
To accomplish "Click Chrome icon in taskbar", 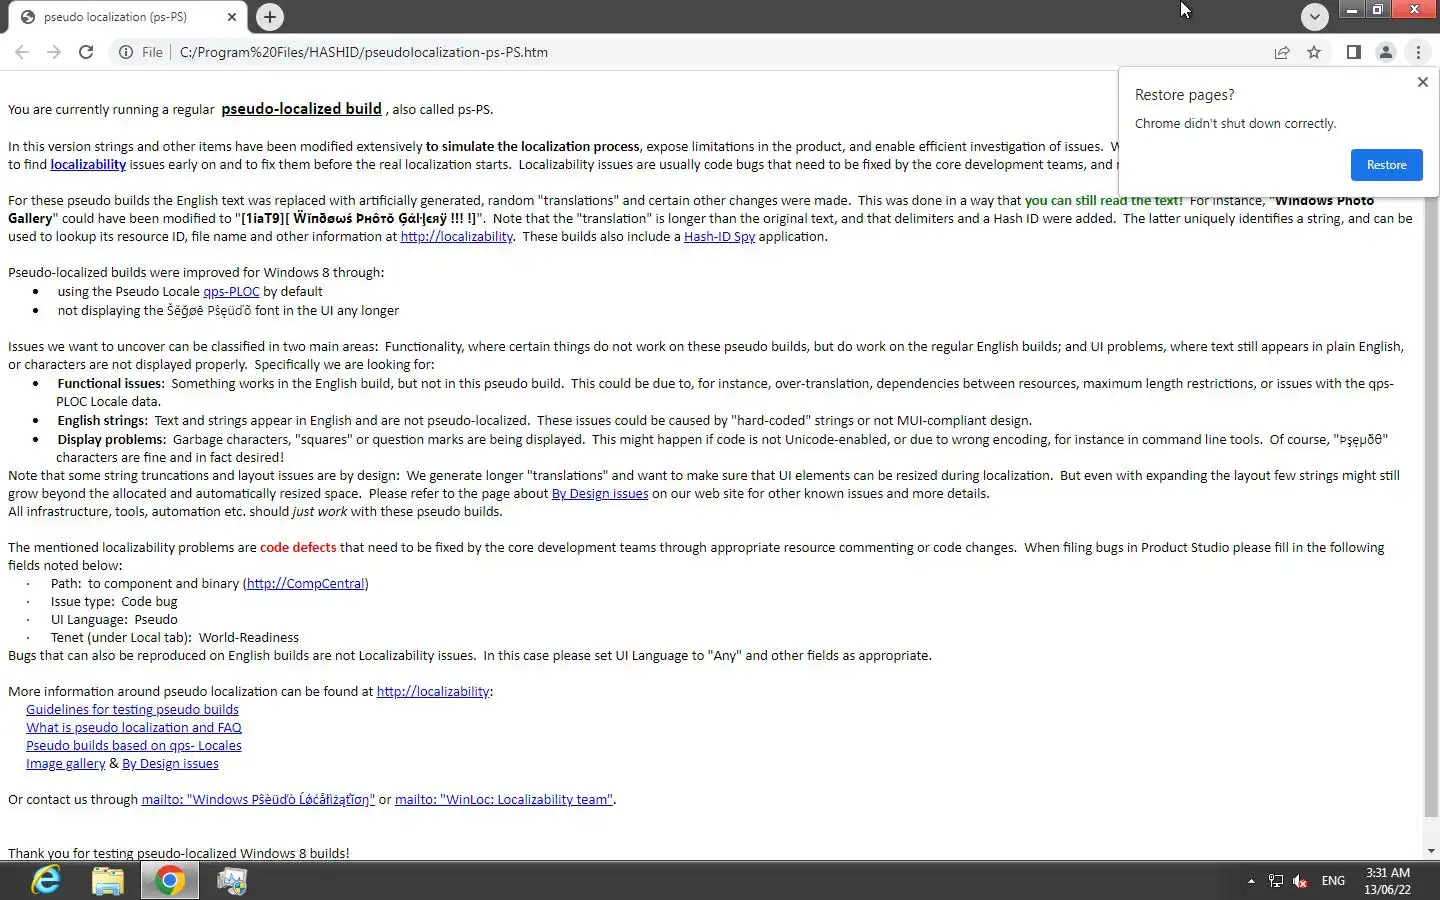I will click(169, 881).
